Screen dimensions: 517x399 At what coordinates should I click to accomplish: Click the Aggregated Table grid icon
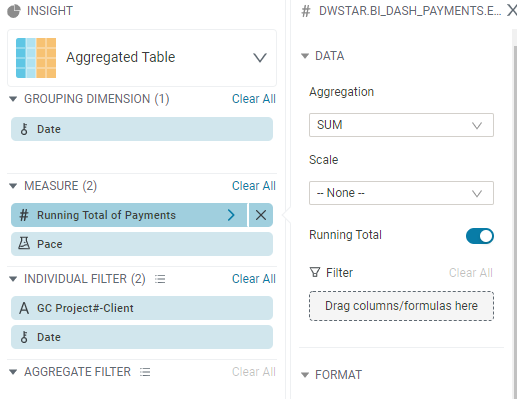pos(36,58)
